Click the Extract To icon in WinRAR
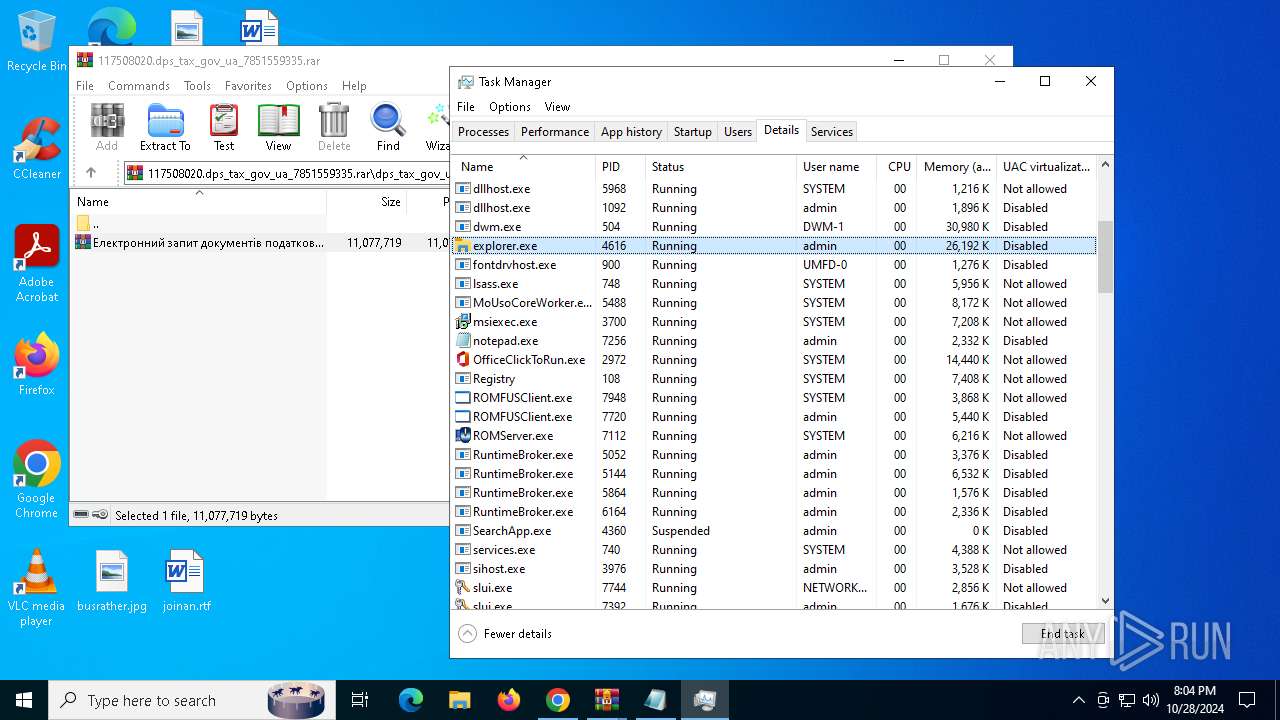1280x720 pixels. 165,127
